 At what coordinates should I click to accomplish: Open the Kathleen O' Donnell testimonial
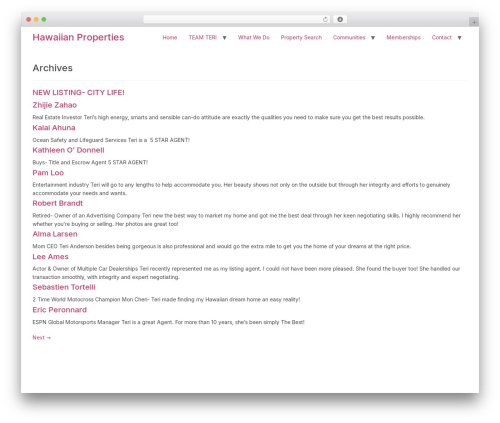tap(68, 150)
